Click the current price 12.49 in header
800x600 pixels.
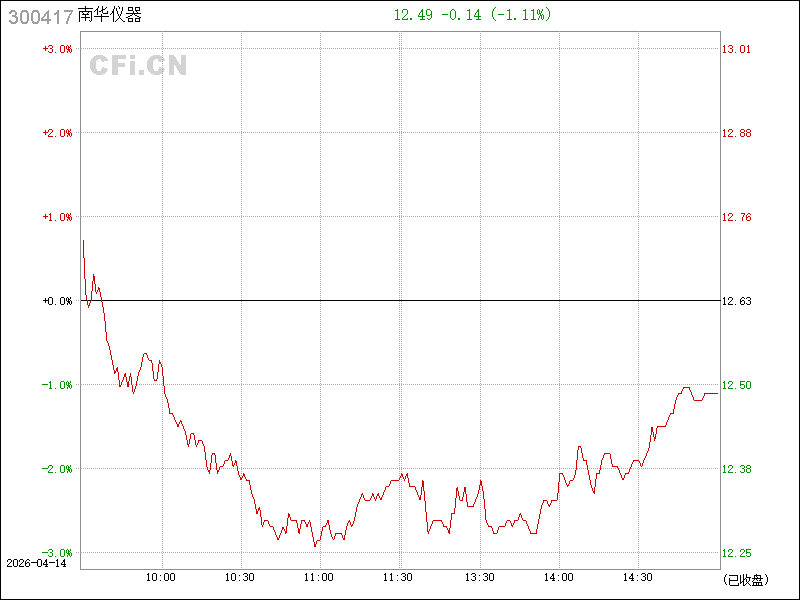pos(412,15)
